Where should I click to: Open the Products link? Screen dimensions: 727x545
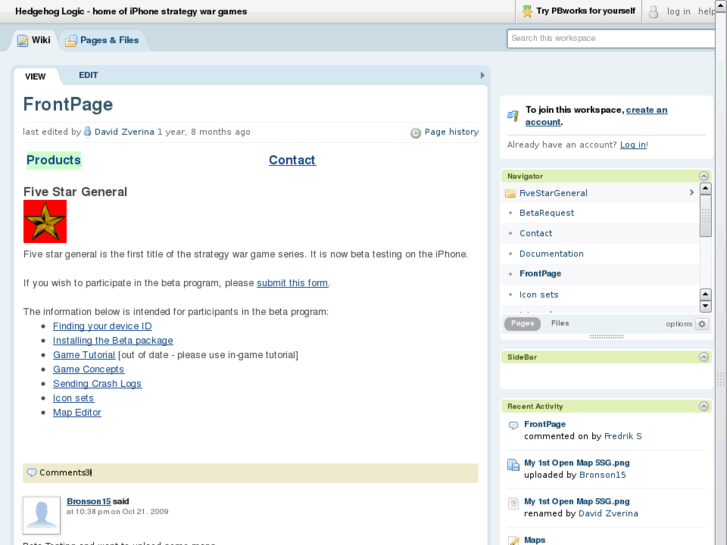53,160
